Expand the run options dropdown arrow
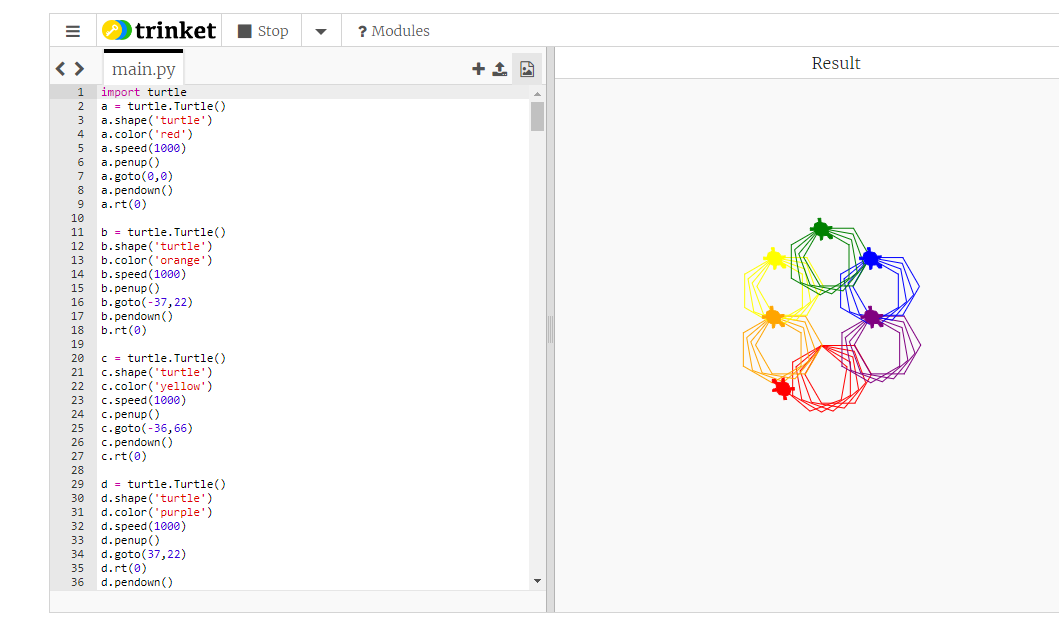Viewport: 1059px width, 629px height. pyautogui.click(x=321, y=31)
